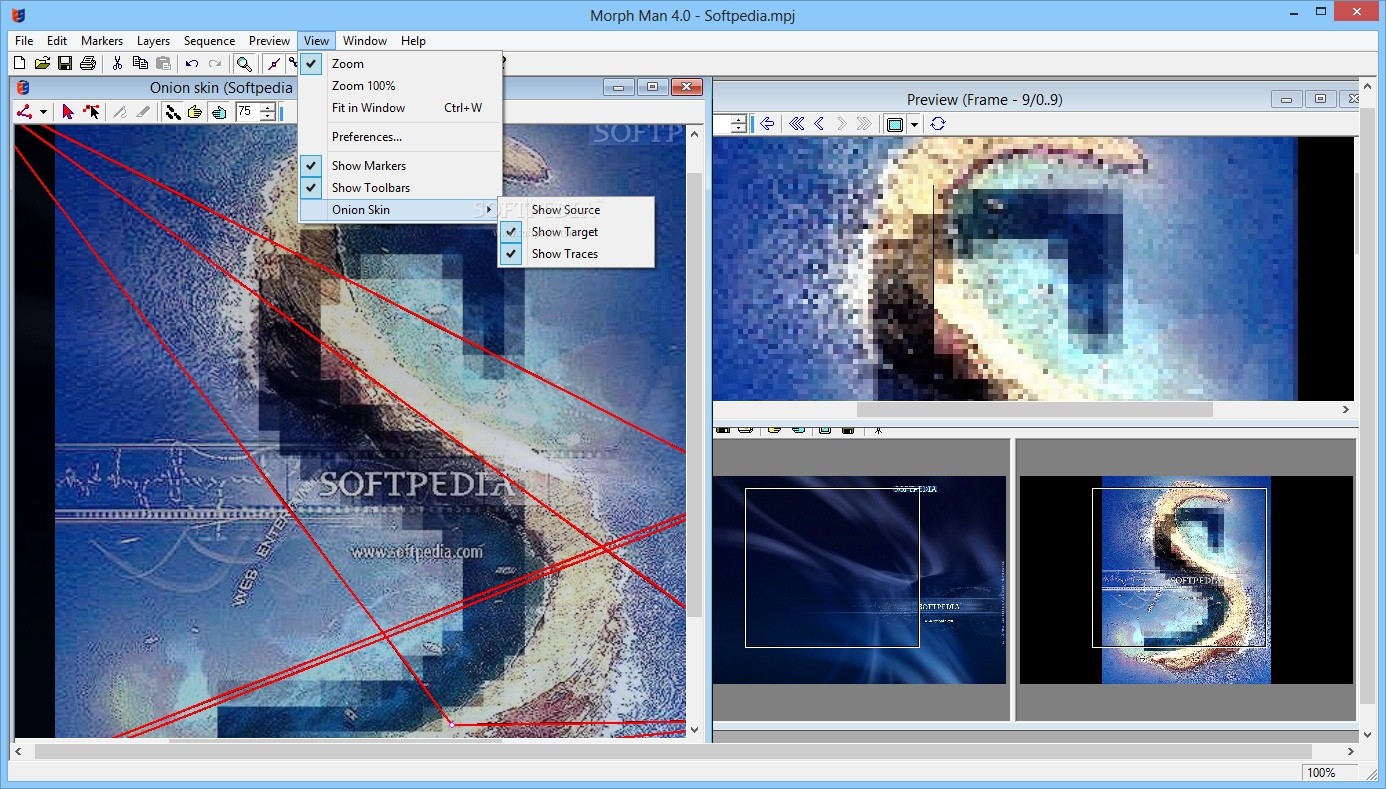Open the Help menu
The width and height of the screenshot is (1386, 789).
[413, 41]
